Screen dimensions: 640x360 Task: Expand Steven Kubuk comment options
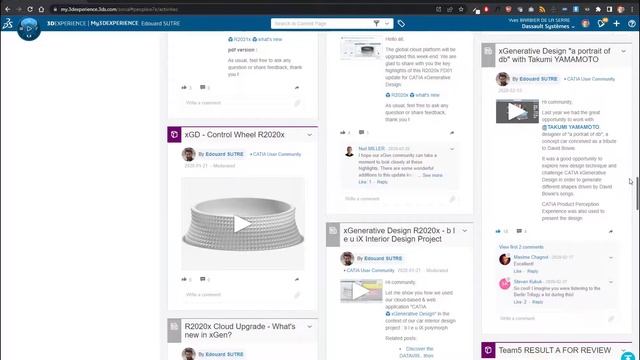pyautogui.click(x=611, y=282)
